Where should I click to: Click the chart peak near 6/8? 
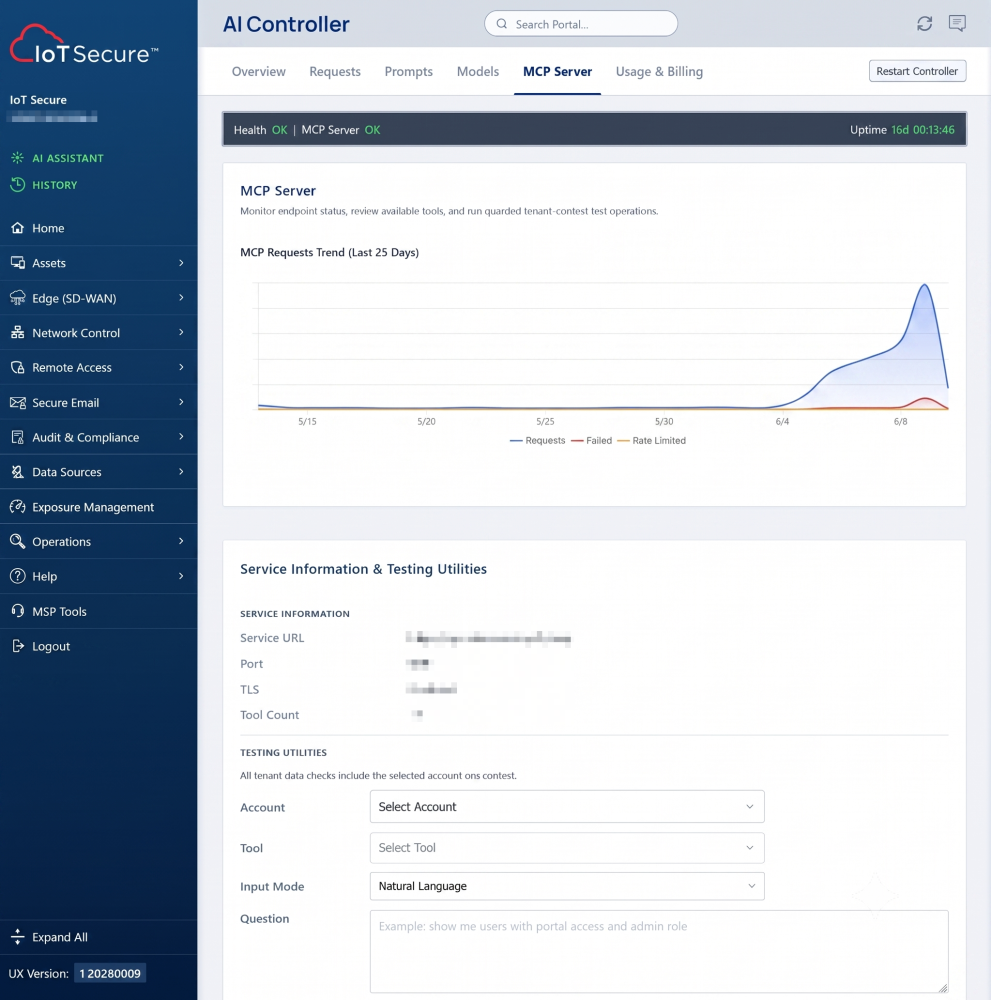pos(925,284)
